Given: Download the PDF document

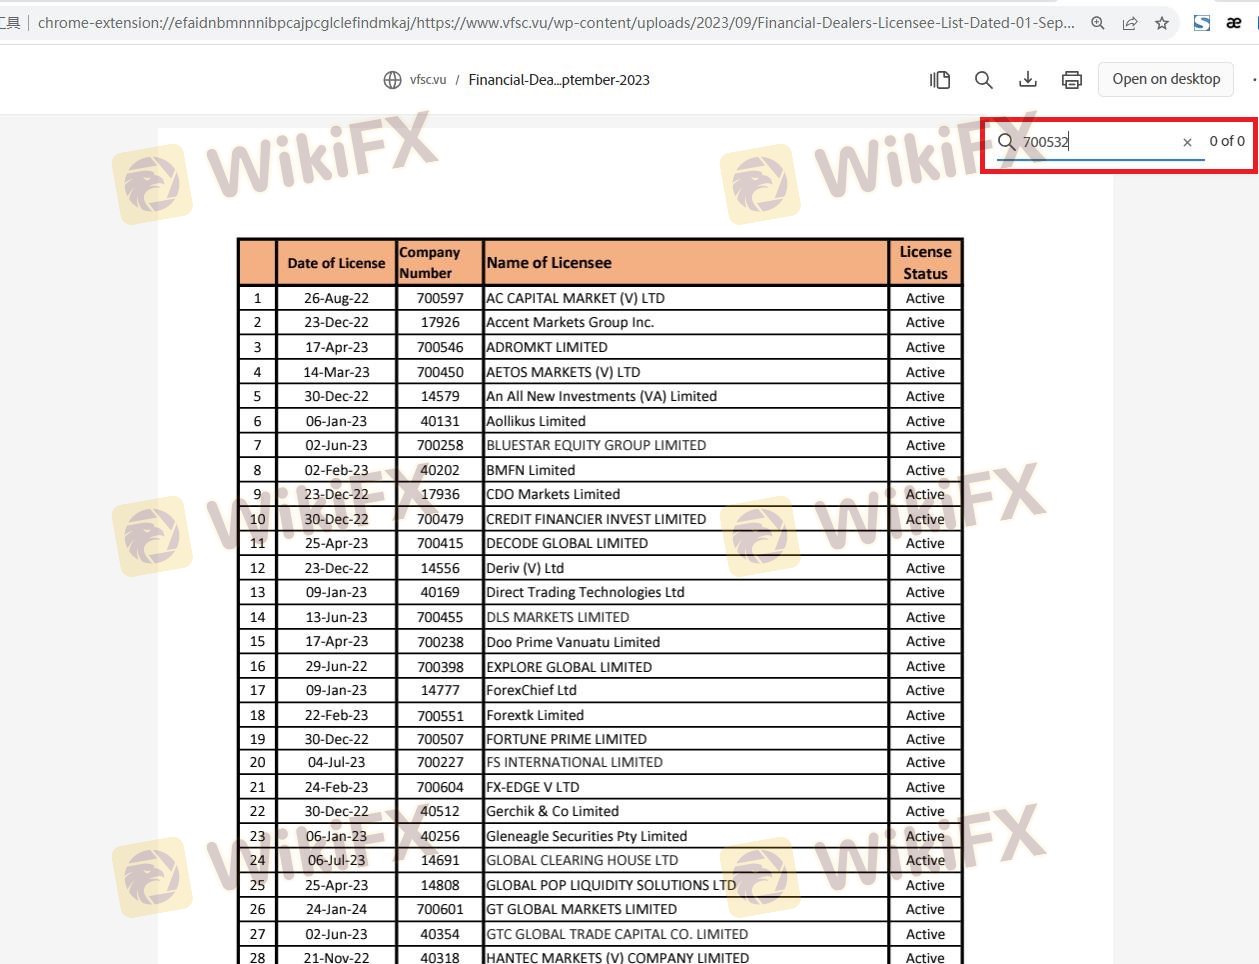Looking at the screenshot, I should pyautogui.click(x=1028, y=80).
